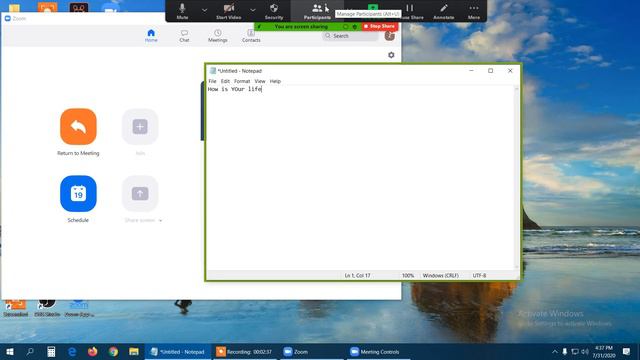Expand video options arrow beside Start Video
The width and height of the screenshot is (640, 360).
click(253, 10)
